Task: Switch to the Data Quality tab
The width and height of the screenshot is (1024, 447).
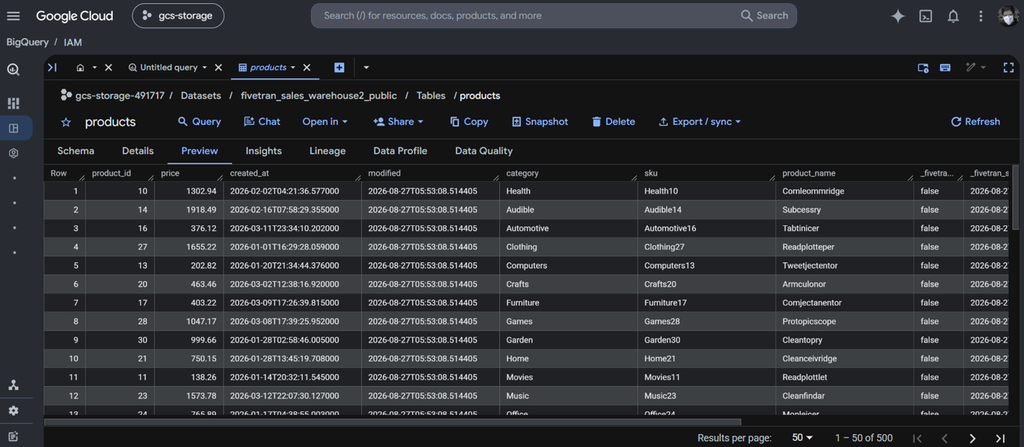Action: click(484, 151)
